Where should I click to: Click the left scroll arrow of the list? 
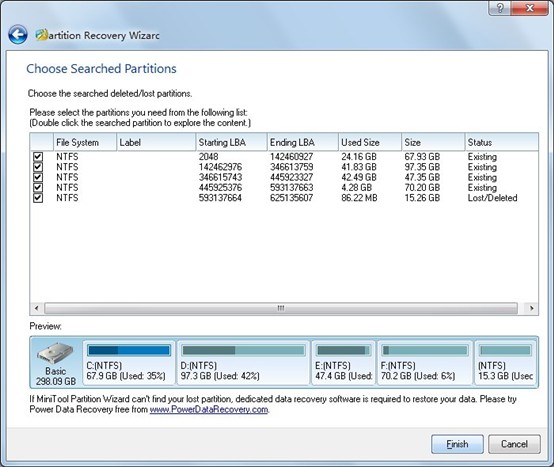(37, 308)
